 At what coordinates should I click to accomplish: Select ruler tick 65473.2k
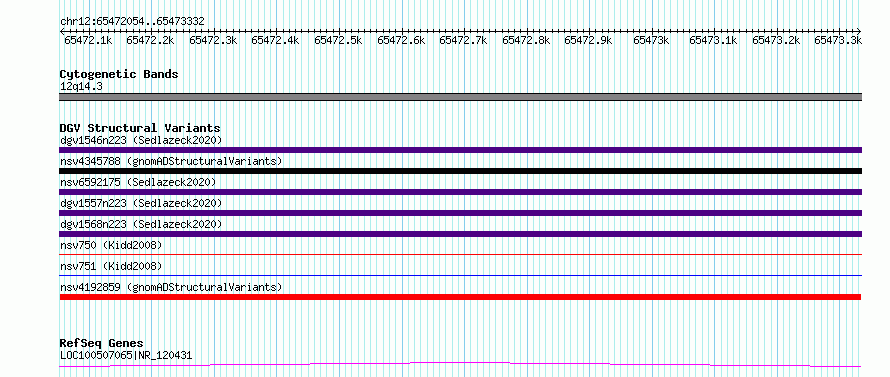[776, 40]
